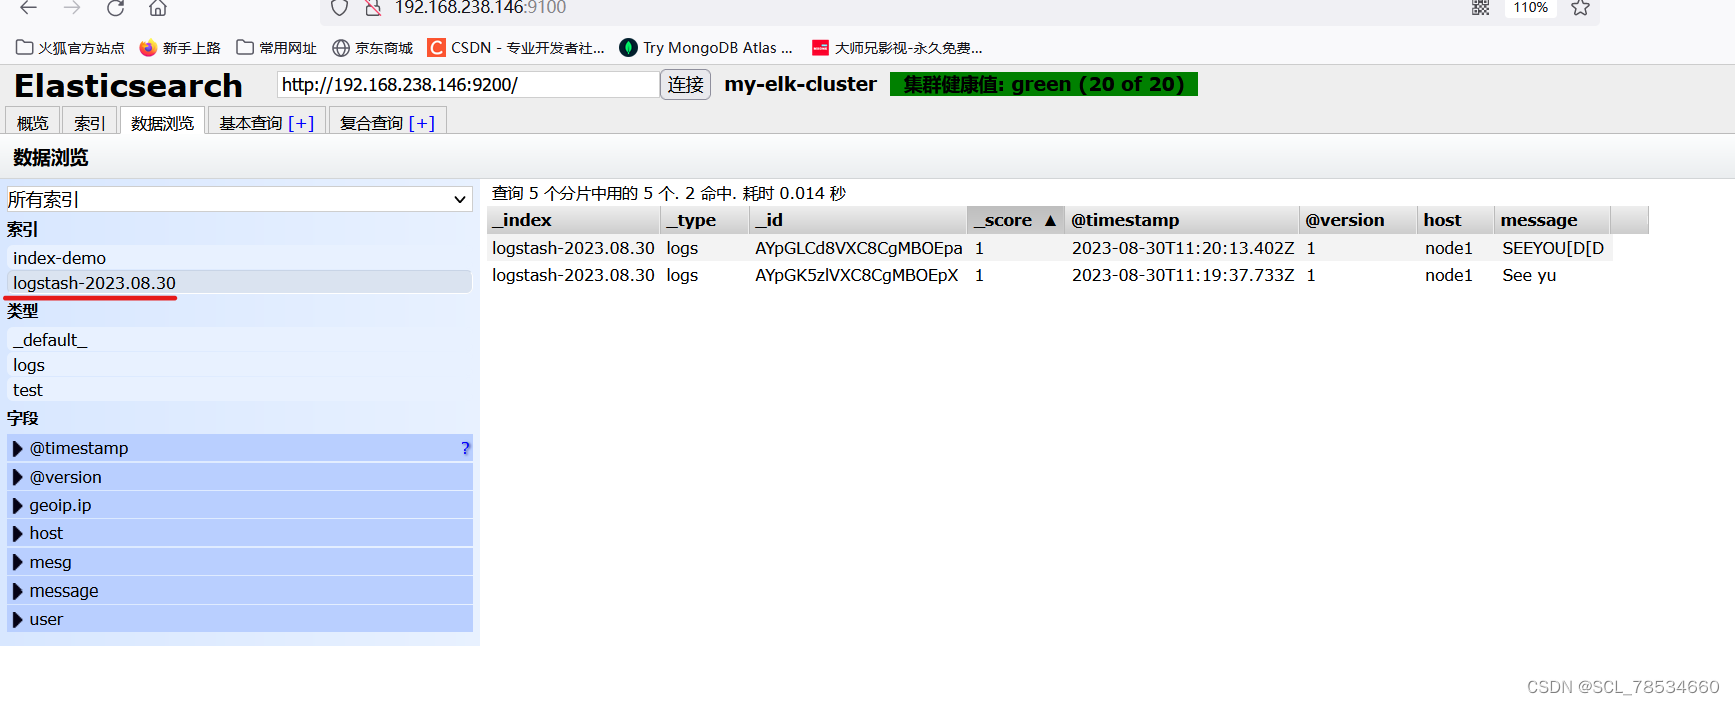The width and height of the screenshot is (1735, 705).
Task: Click the browser address bar URL
Action: [x=481, y=8]
